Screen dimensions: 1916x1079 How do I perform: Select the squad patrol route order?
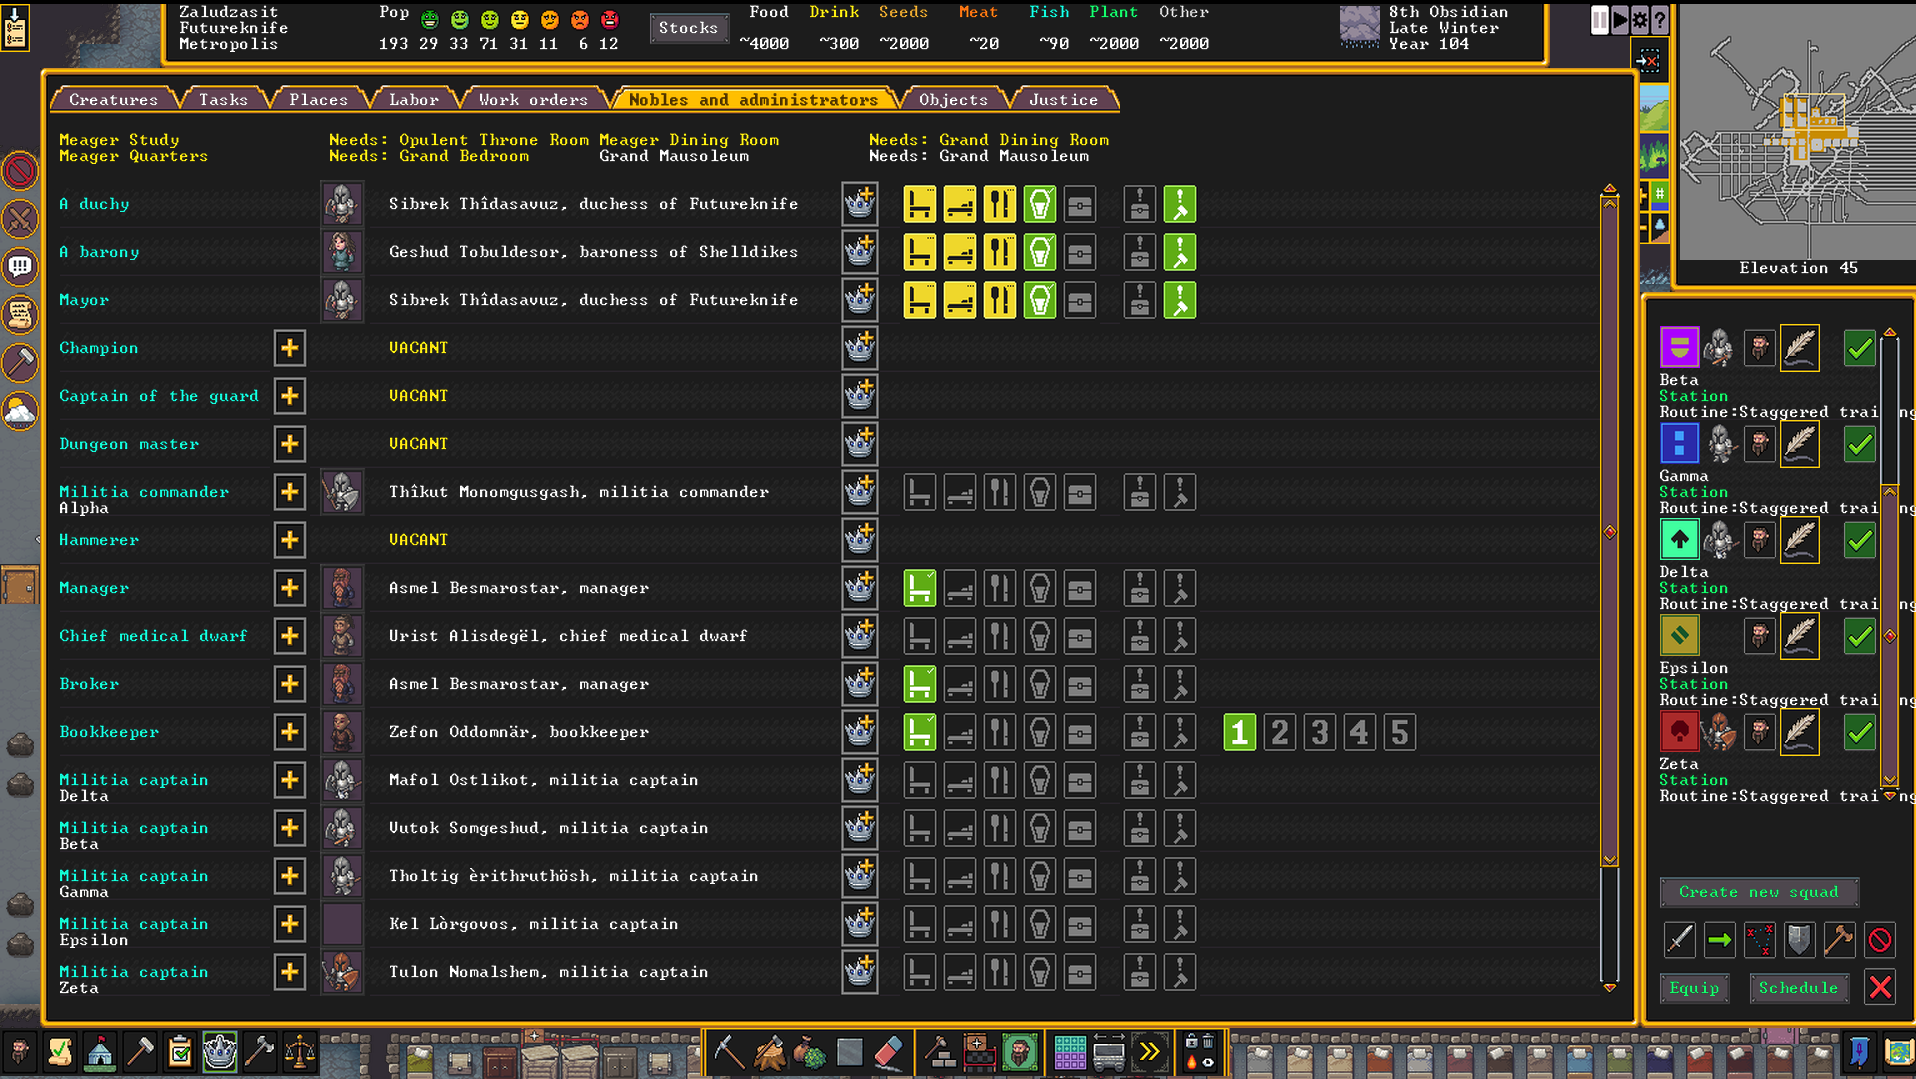coord(1759,939)
